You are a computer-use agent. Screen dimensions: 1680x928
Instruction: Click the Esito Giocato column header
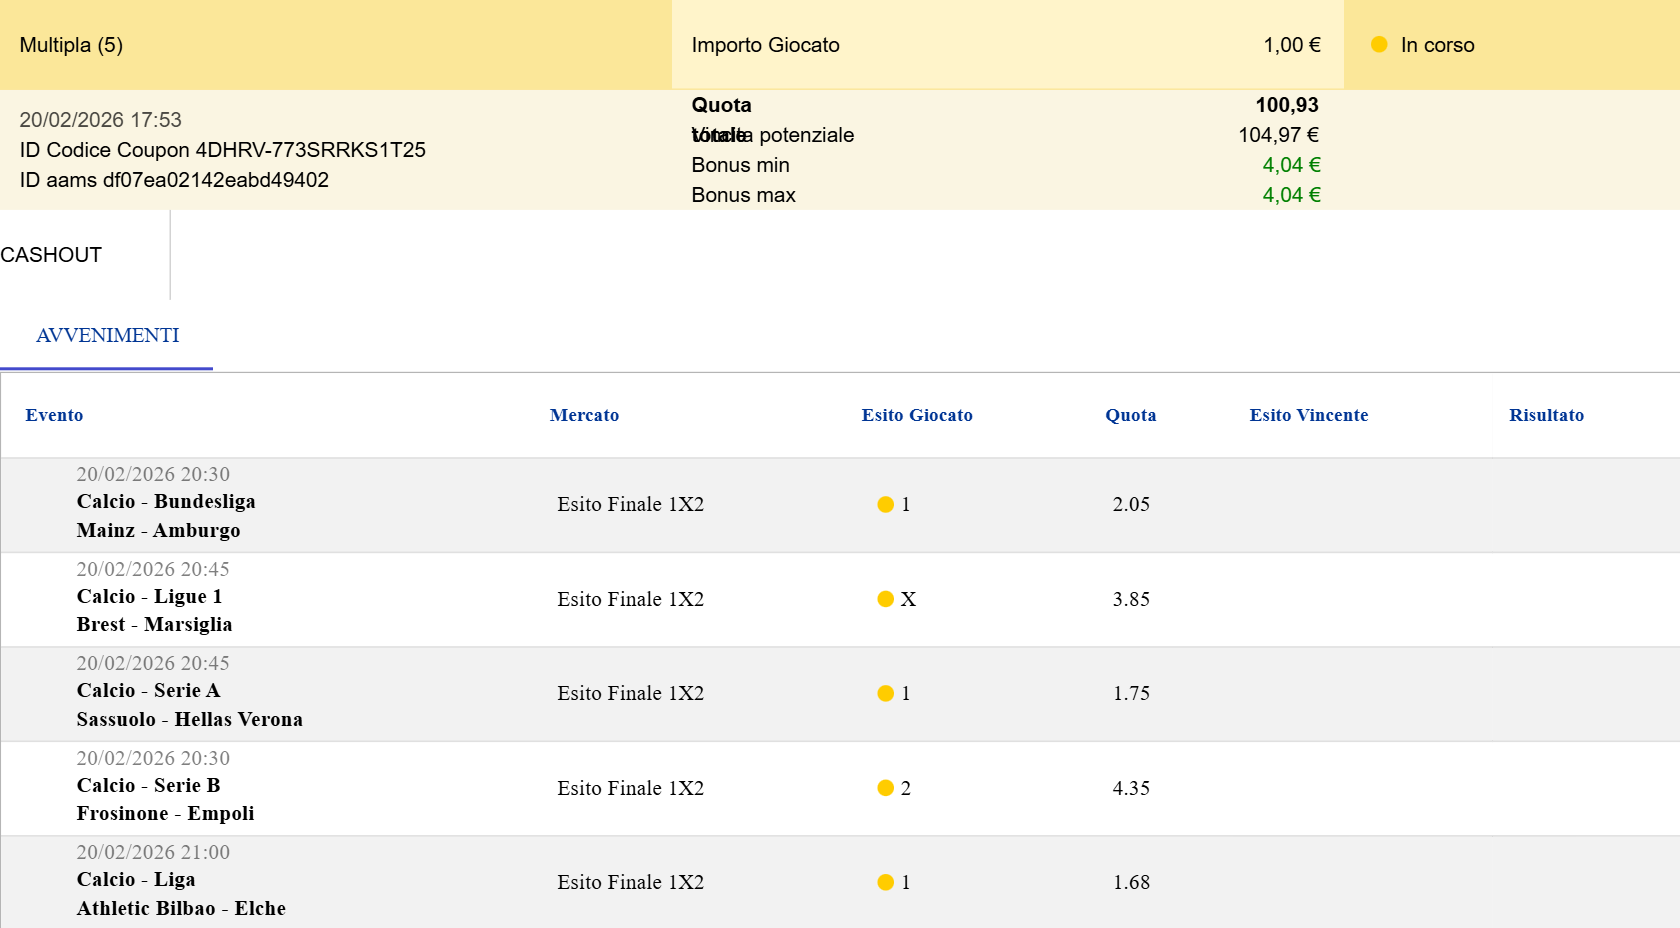click(x=916, y=415)
